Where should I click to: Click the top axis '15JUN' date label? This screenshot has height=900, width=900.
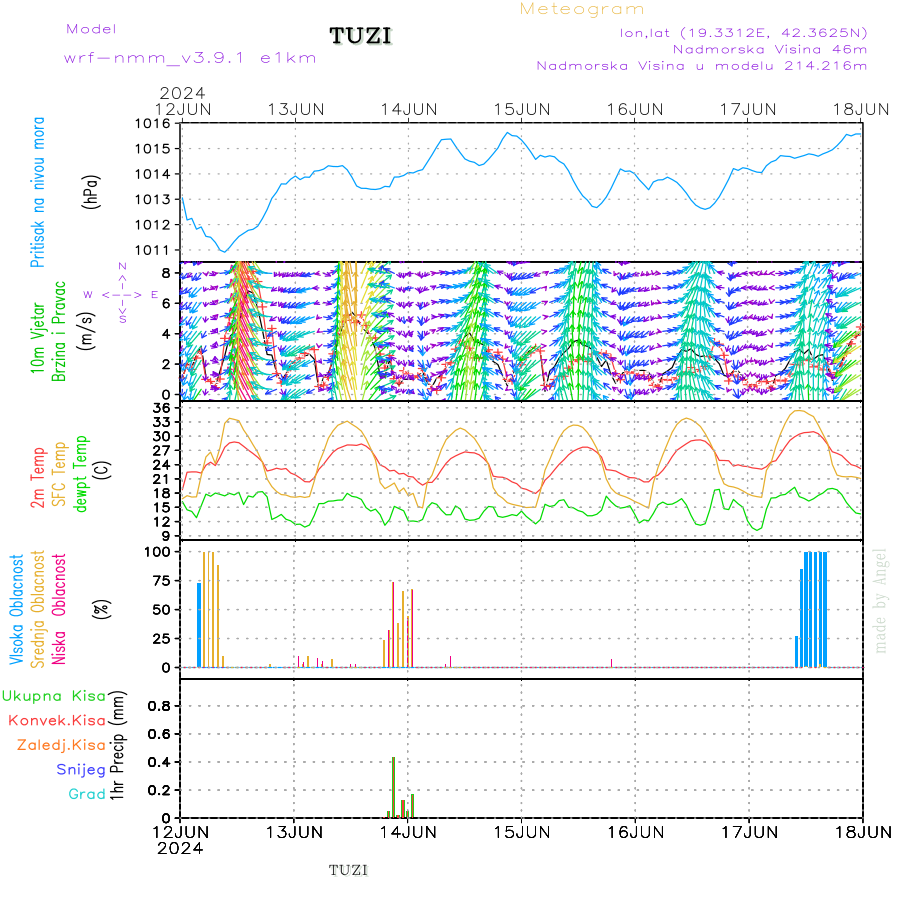(x=522, y=110)
